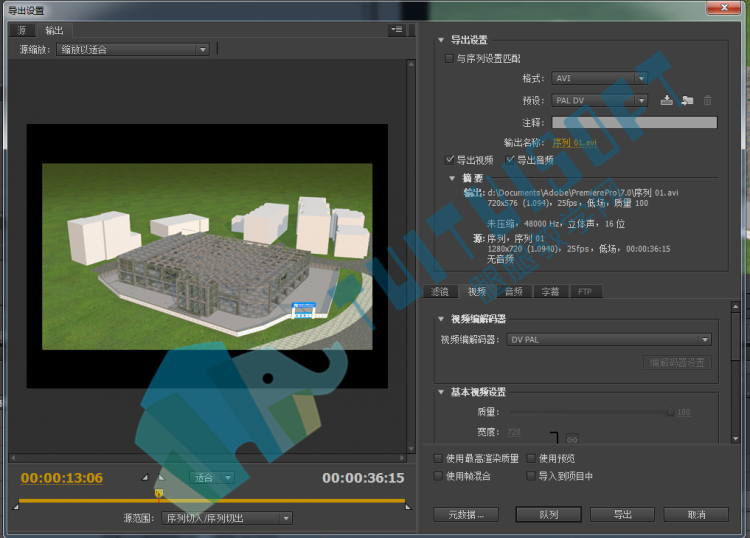Open the source range dropdown
Viewport: 750px width, 538px height.
227,518
